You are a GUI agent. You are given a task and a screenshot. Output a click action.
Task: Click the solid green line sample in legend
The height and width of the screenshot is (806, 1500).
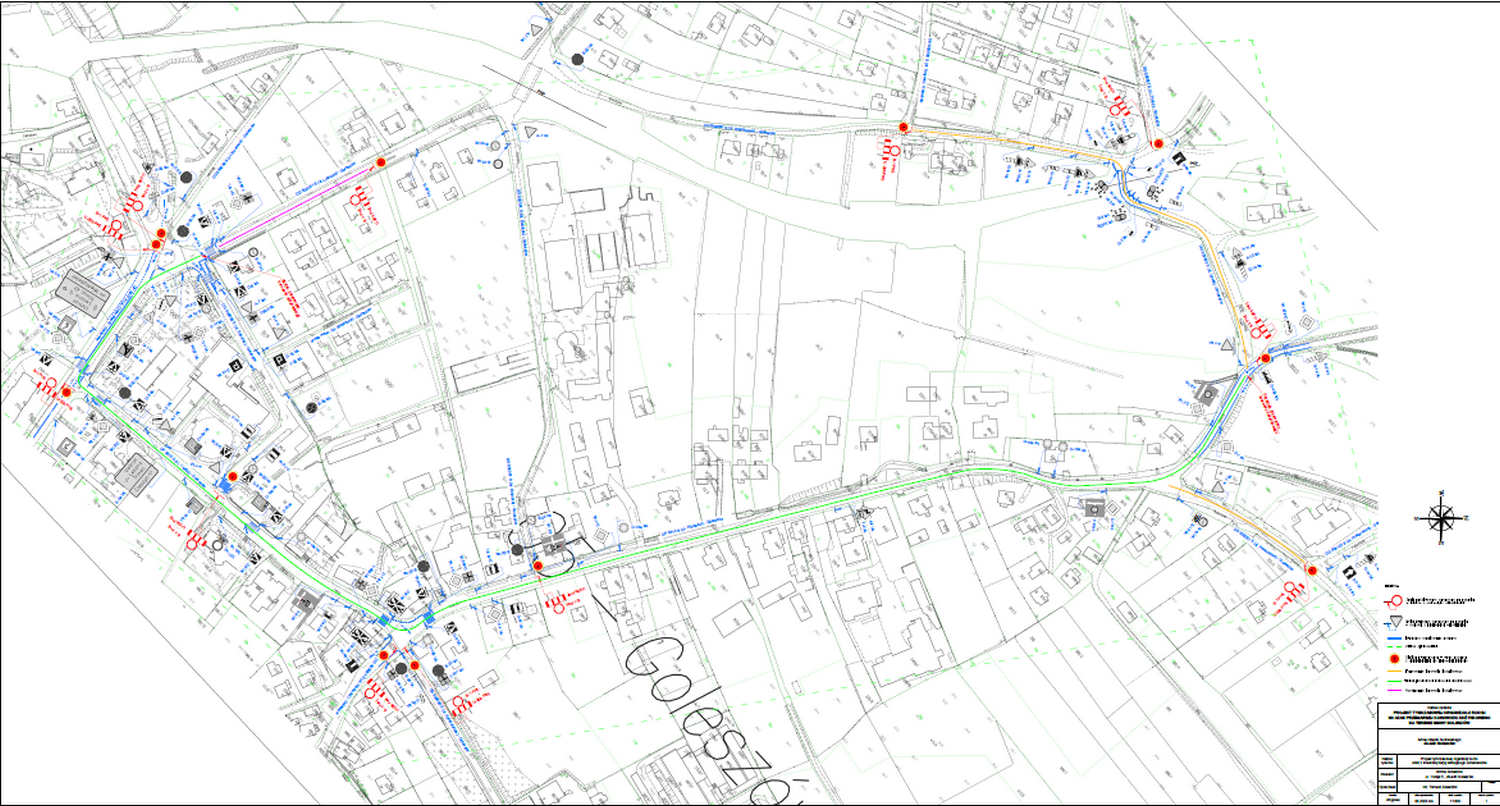(1393, 681)
